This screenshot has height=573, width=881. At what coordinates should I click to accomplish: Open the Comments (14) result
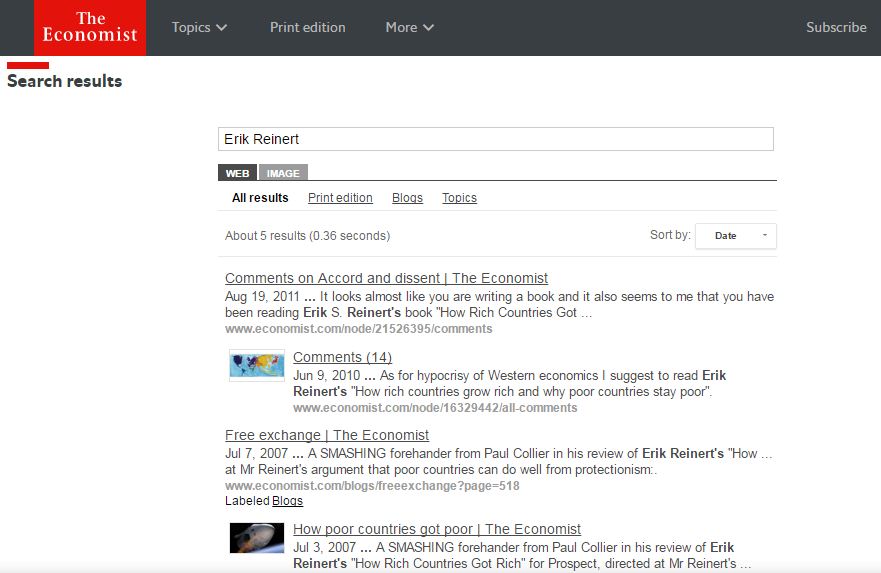click(x=342, y=357)
